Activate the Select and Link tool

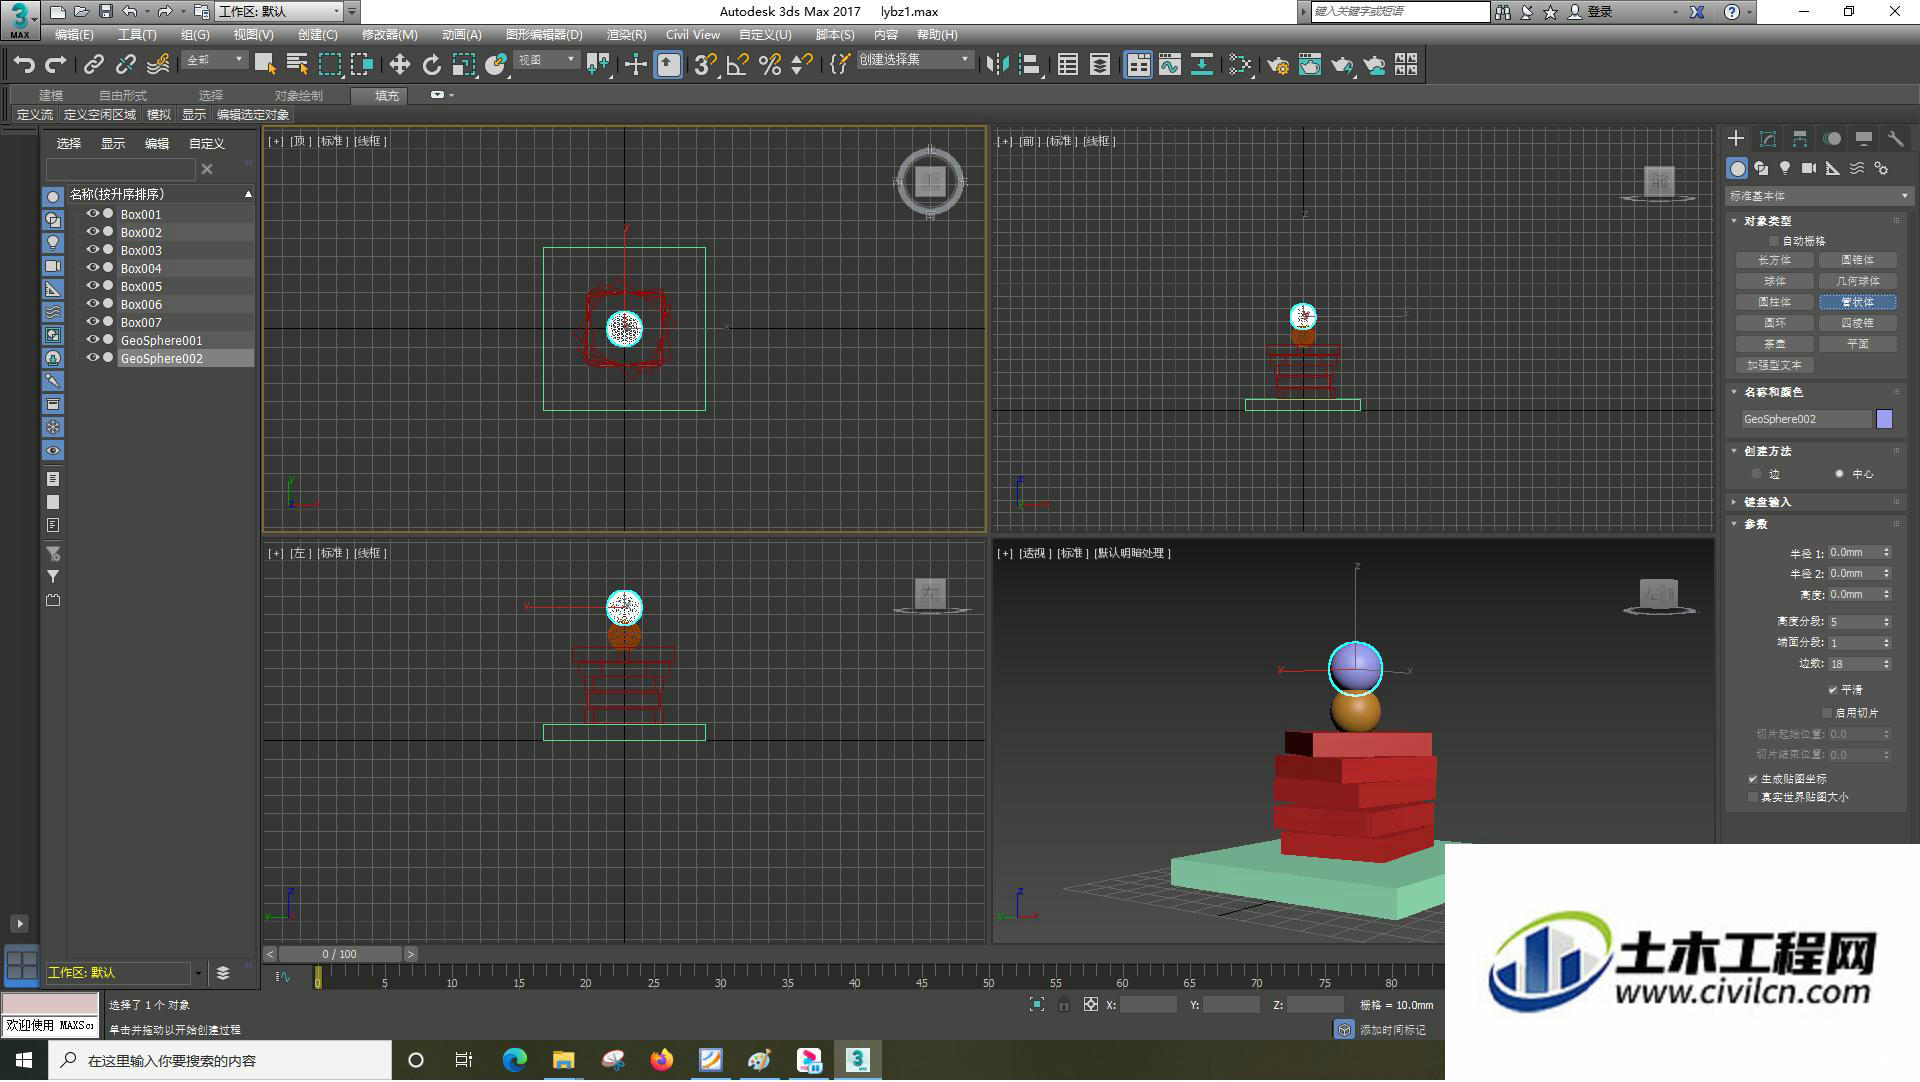point(94,65)
